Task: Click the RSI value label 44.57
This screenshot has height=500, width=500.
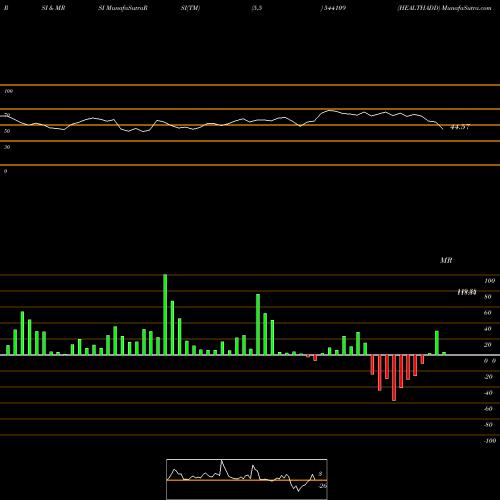Action: [x=460, y=127]
